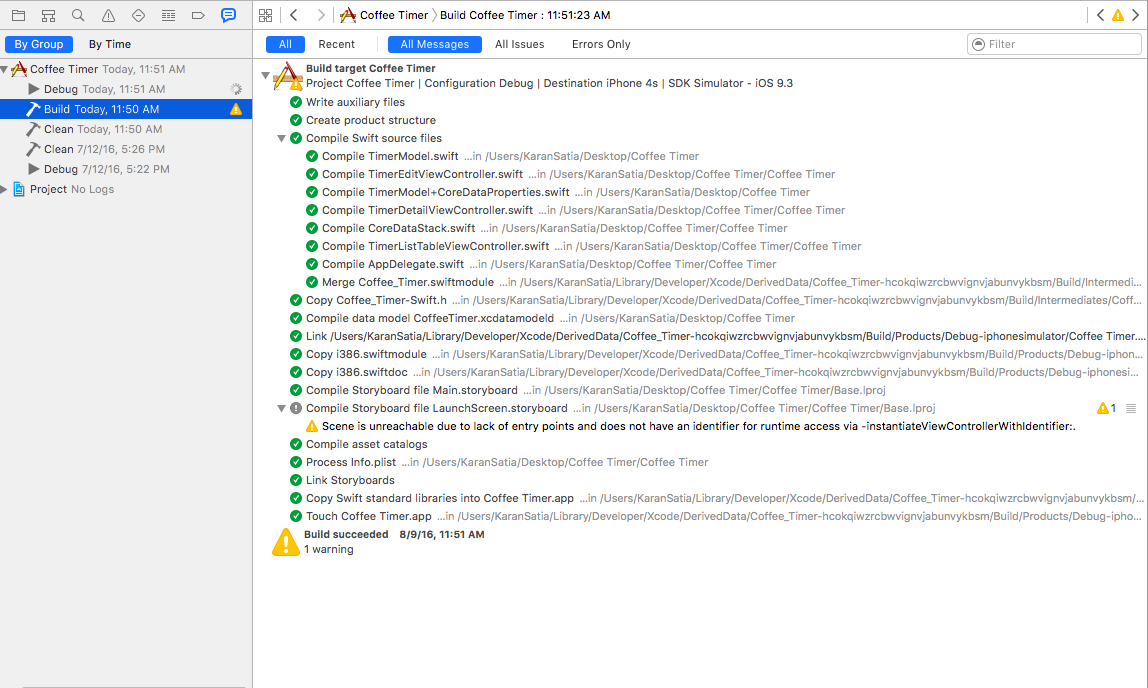Collapse the LaunchScreen.storyboard compile step
Screen dimensions: 1148x688
[x=281, y=408]
